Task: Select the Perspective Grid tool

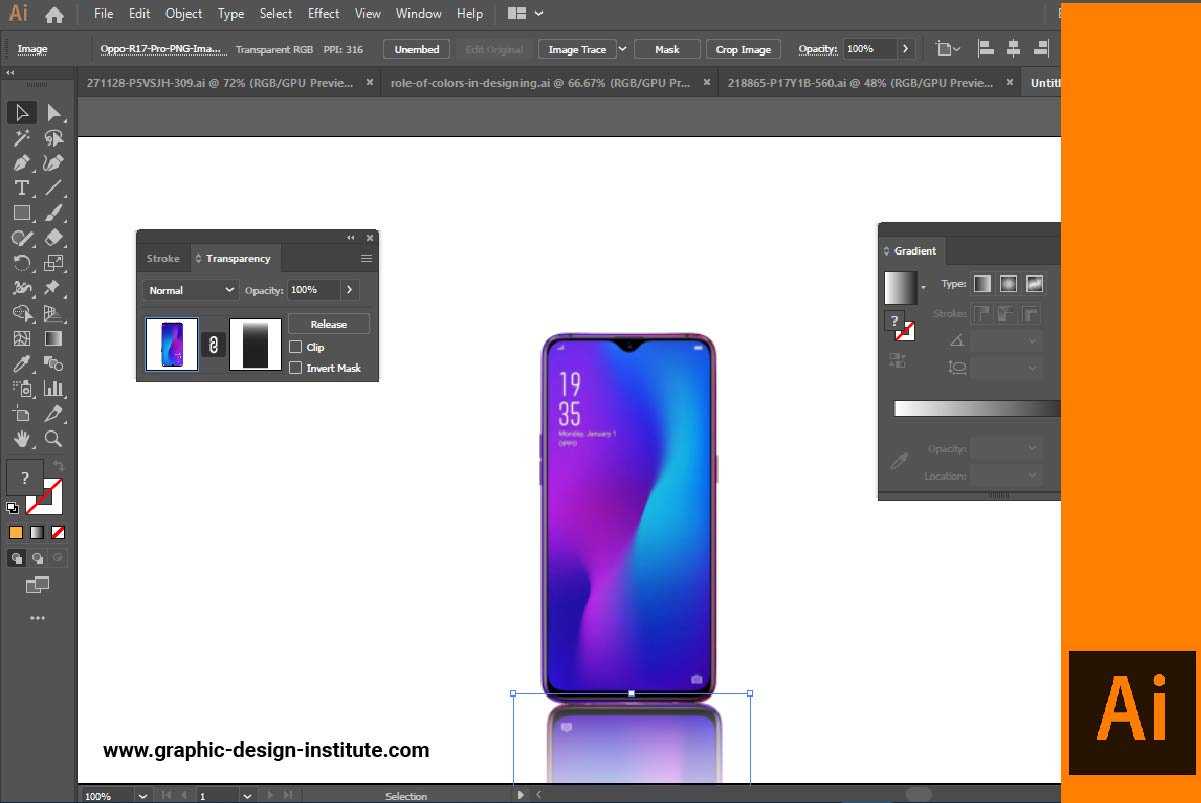Action: coord(54,314)
